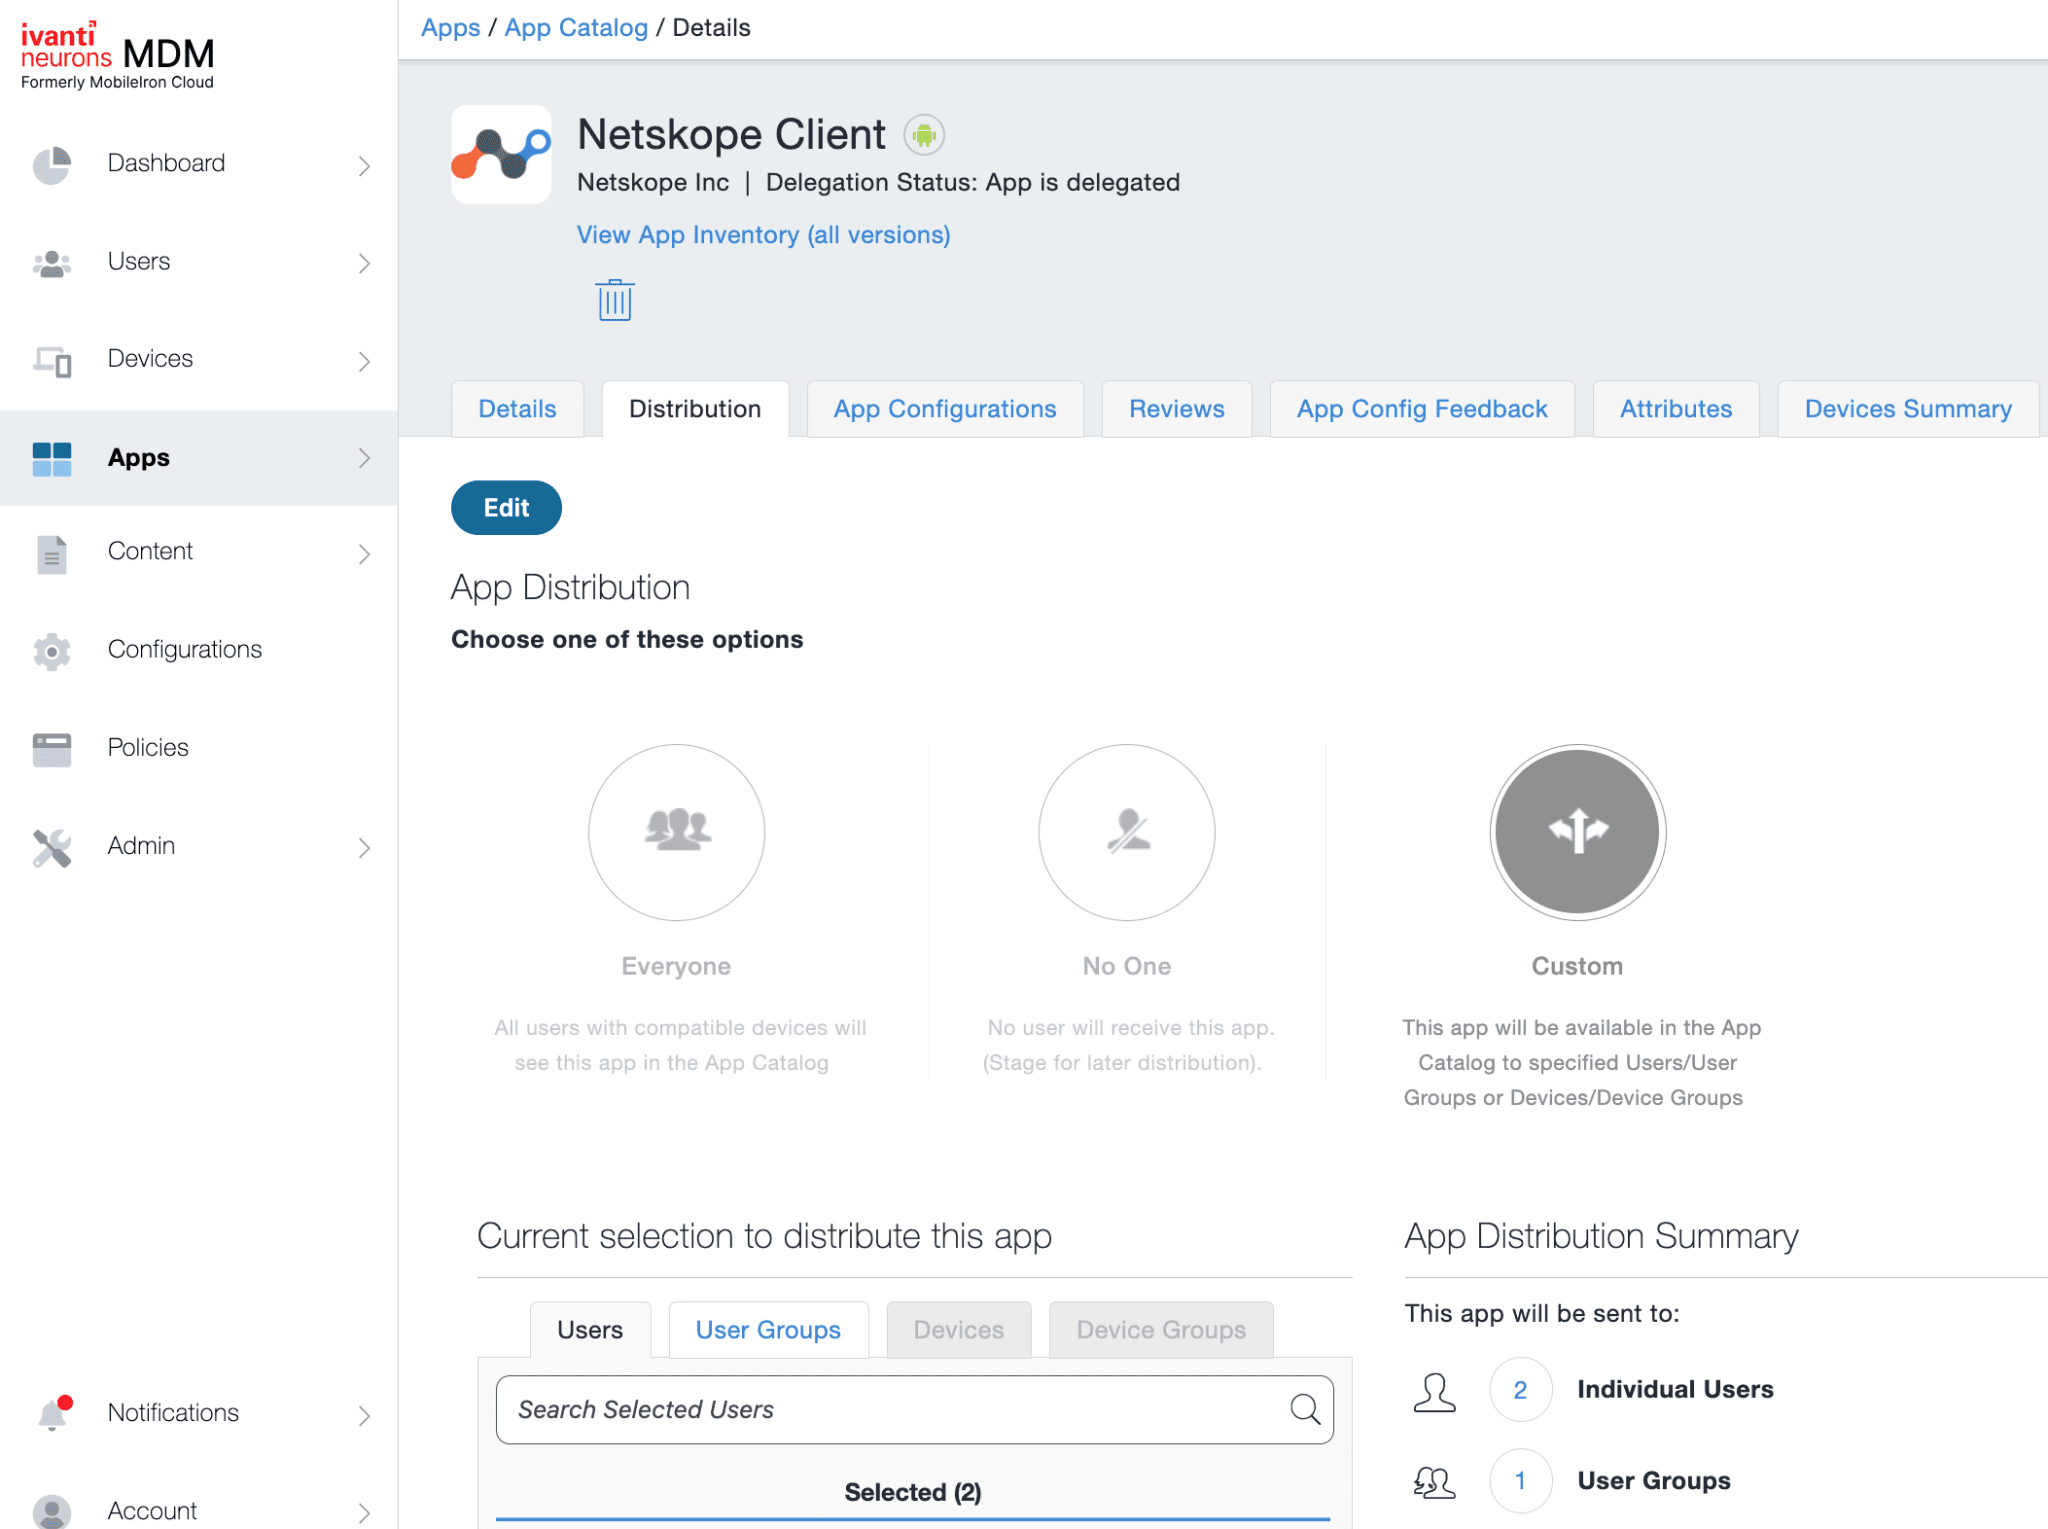This screenshot has height=1529, width=2048.
Task: Select the Apps grid icon in sidebar
Action: coord(51,458)
